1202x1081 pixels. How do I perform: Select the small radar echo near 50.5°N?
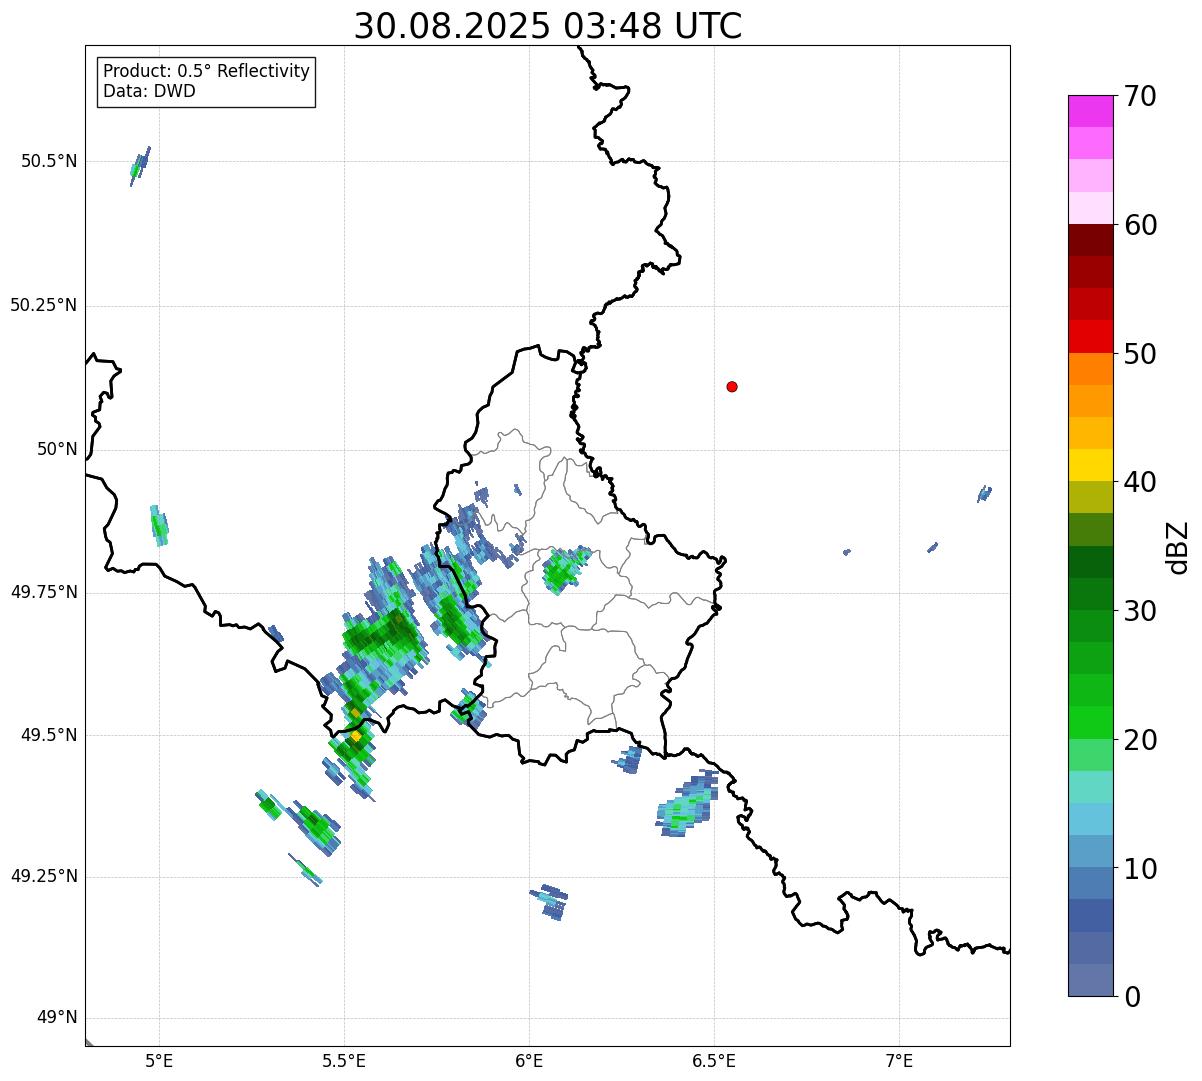point(140,165)
